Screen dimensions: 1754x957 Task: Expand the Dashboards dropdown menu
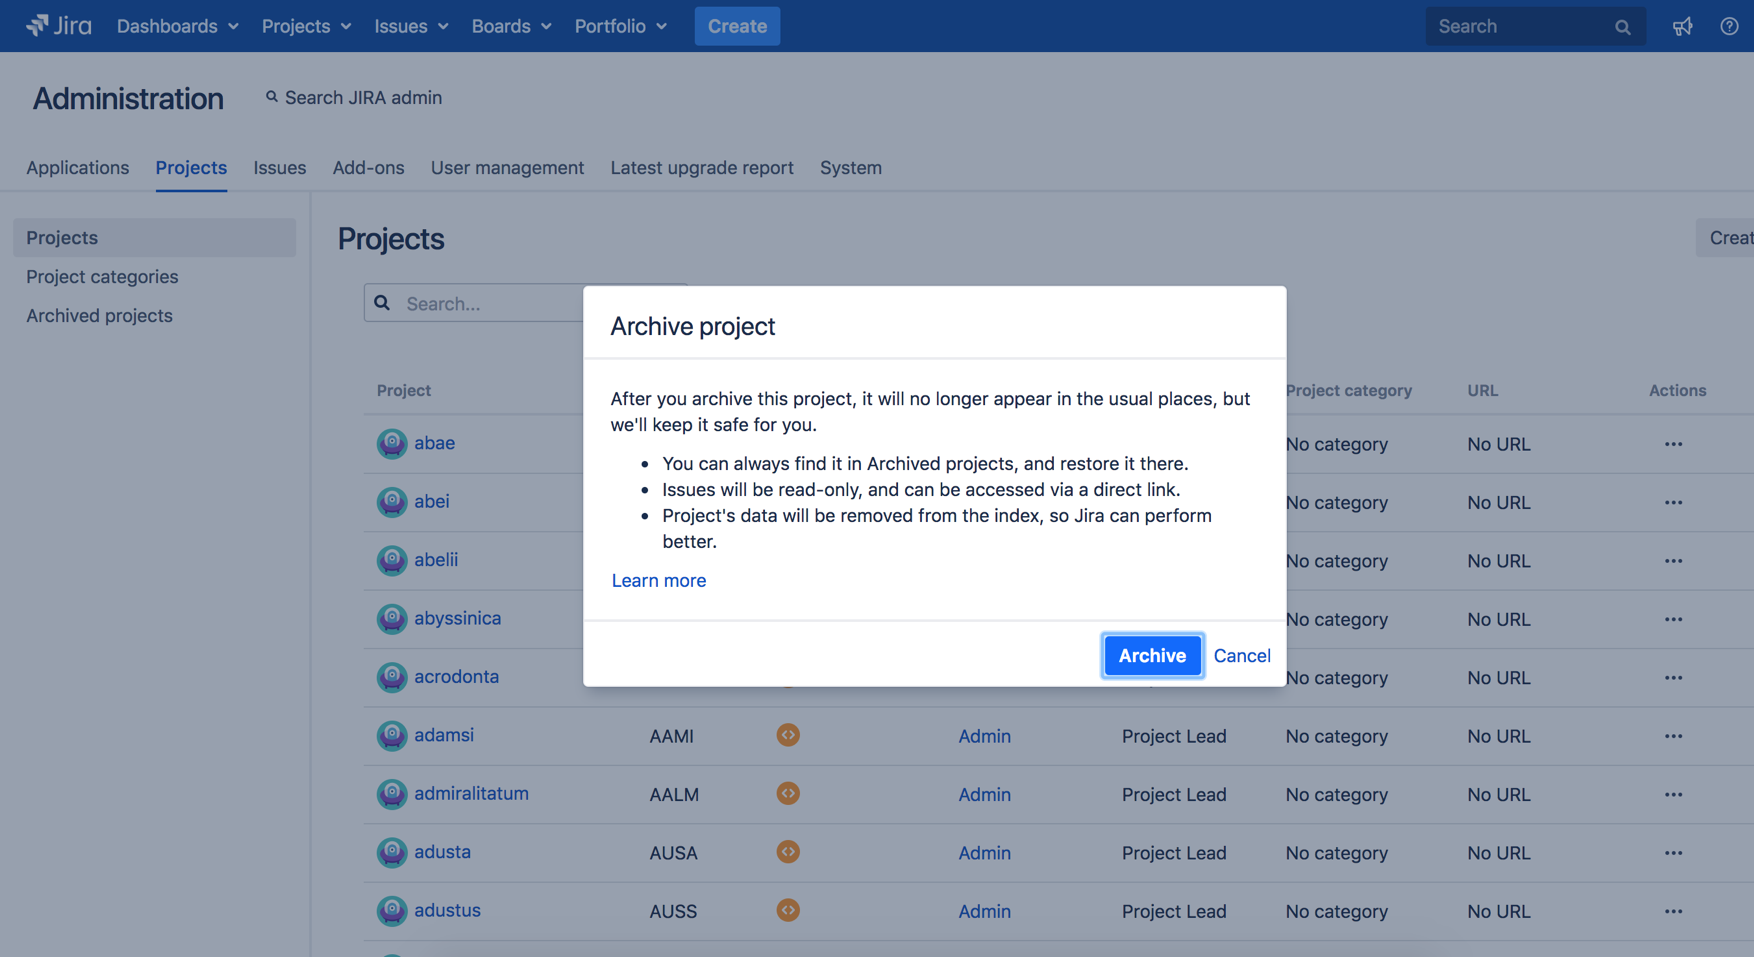177,26
